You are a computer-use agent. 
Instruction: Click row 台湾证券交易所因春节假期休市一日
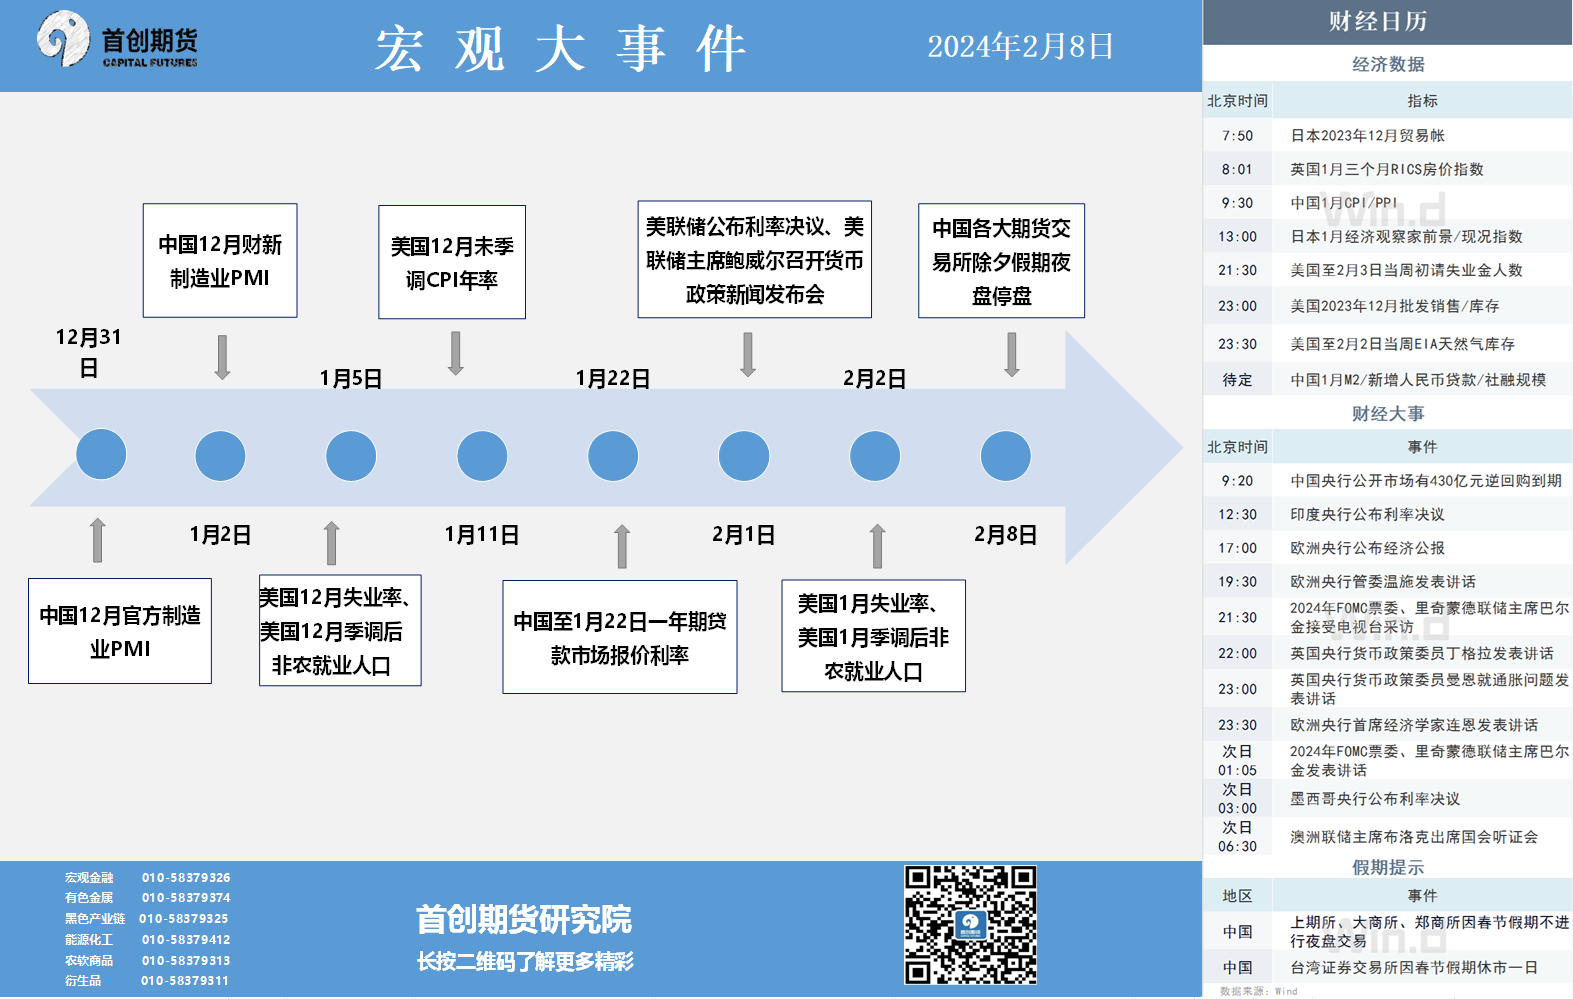coord(1387,967)
